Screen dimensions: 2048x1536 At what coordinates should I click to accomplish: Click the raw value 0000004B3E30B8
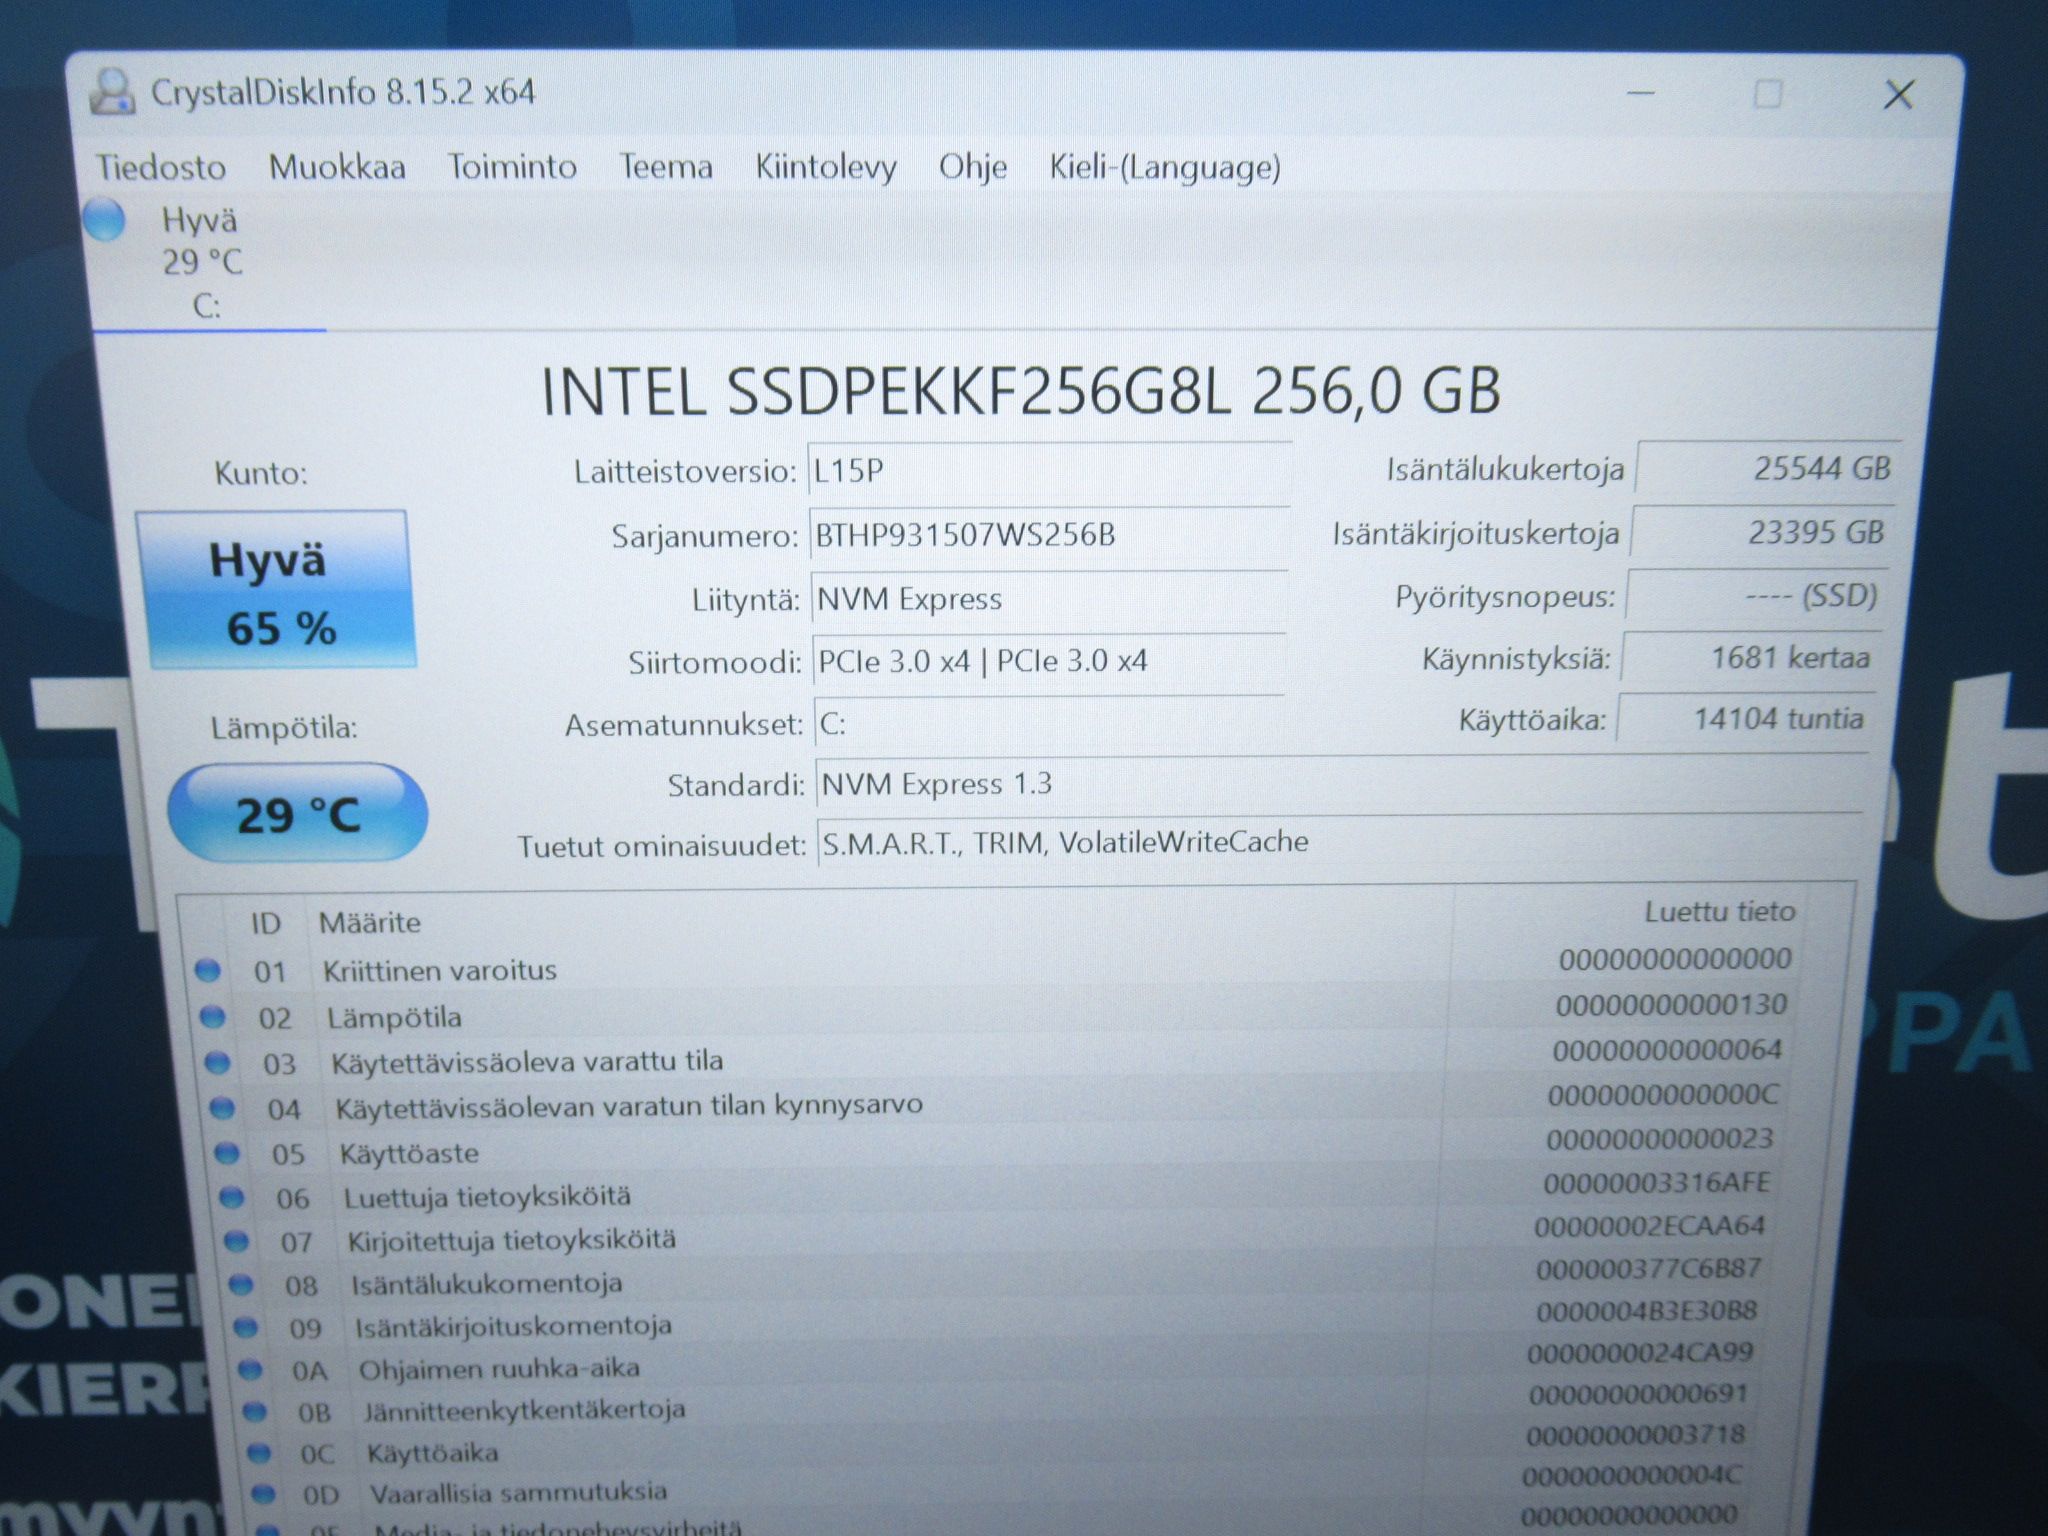[x=1647, y=1311]
